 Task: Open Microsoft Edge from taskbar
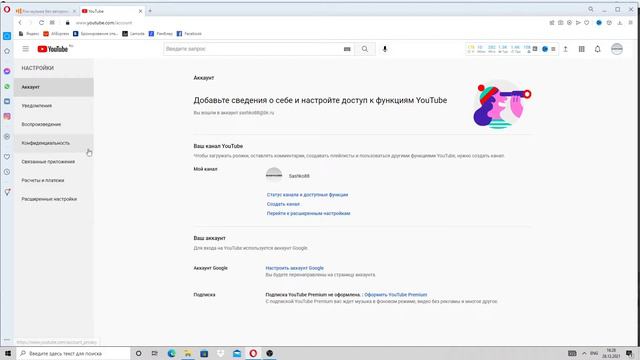click(x=171, y=353)
